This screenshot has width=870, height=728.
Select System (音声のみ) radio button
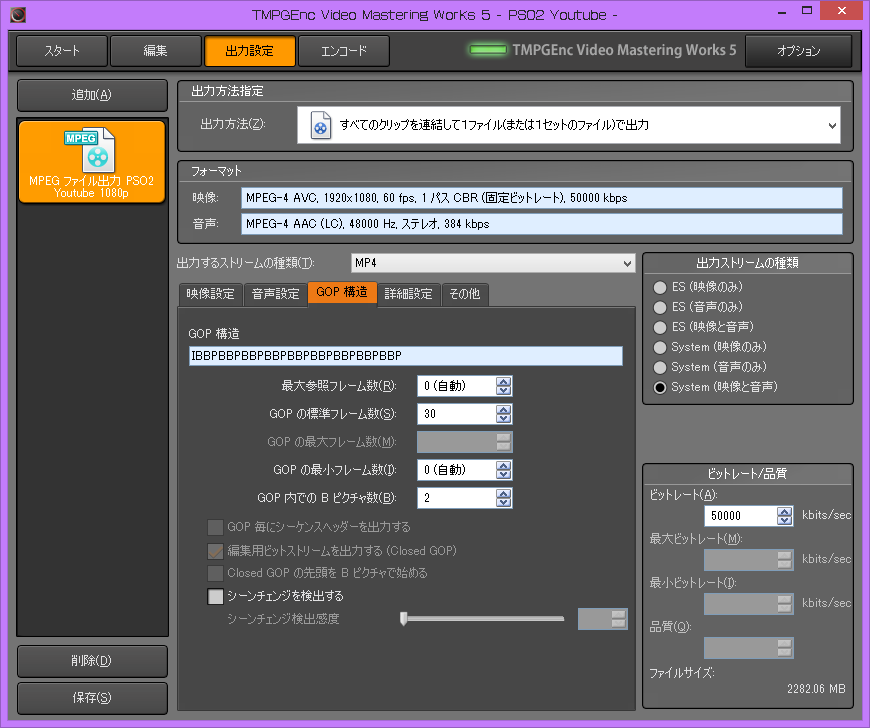660,367
